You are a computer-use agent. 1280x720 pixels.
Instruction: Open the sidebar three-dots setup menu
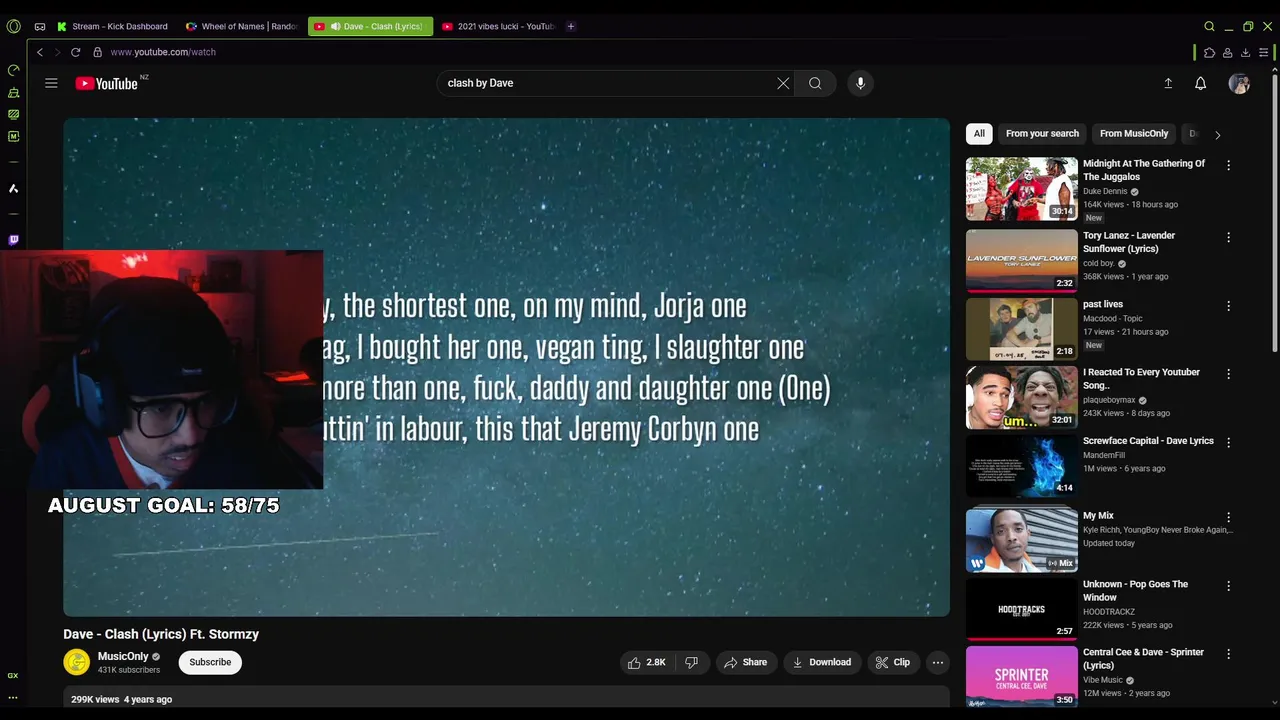pyautogui.click(x=13, y=698)
